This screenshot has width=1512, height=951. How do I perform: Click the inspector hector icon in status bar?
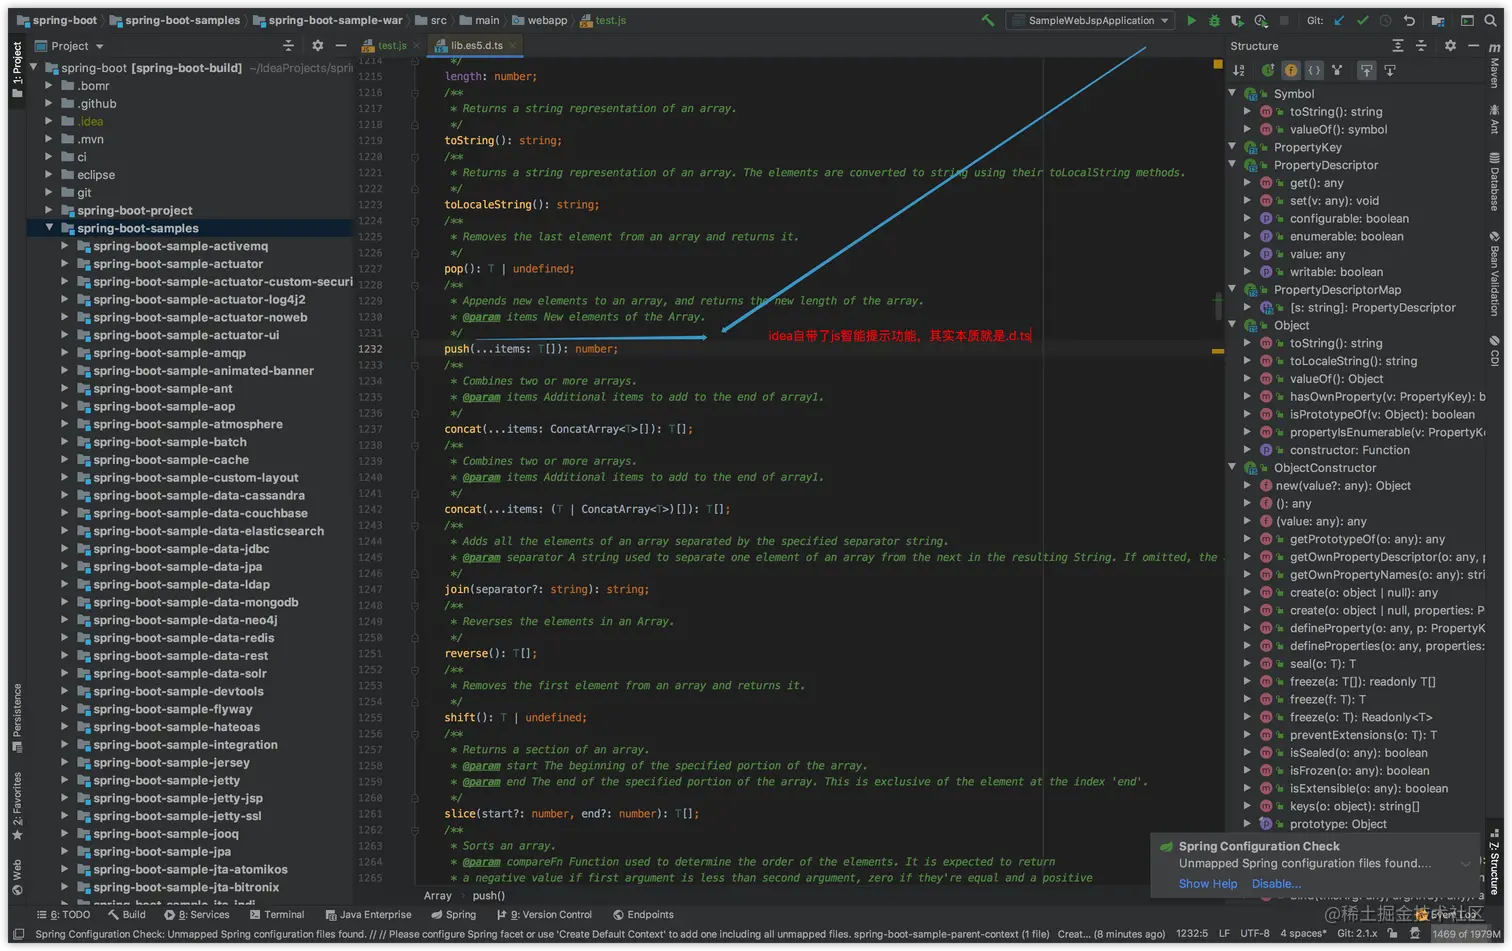[1414, 933]
